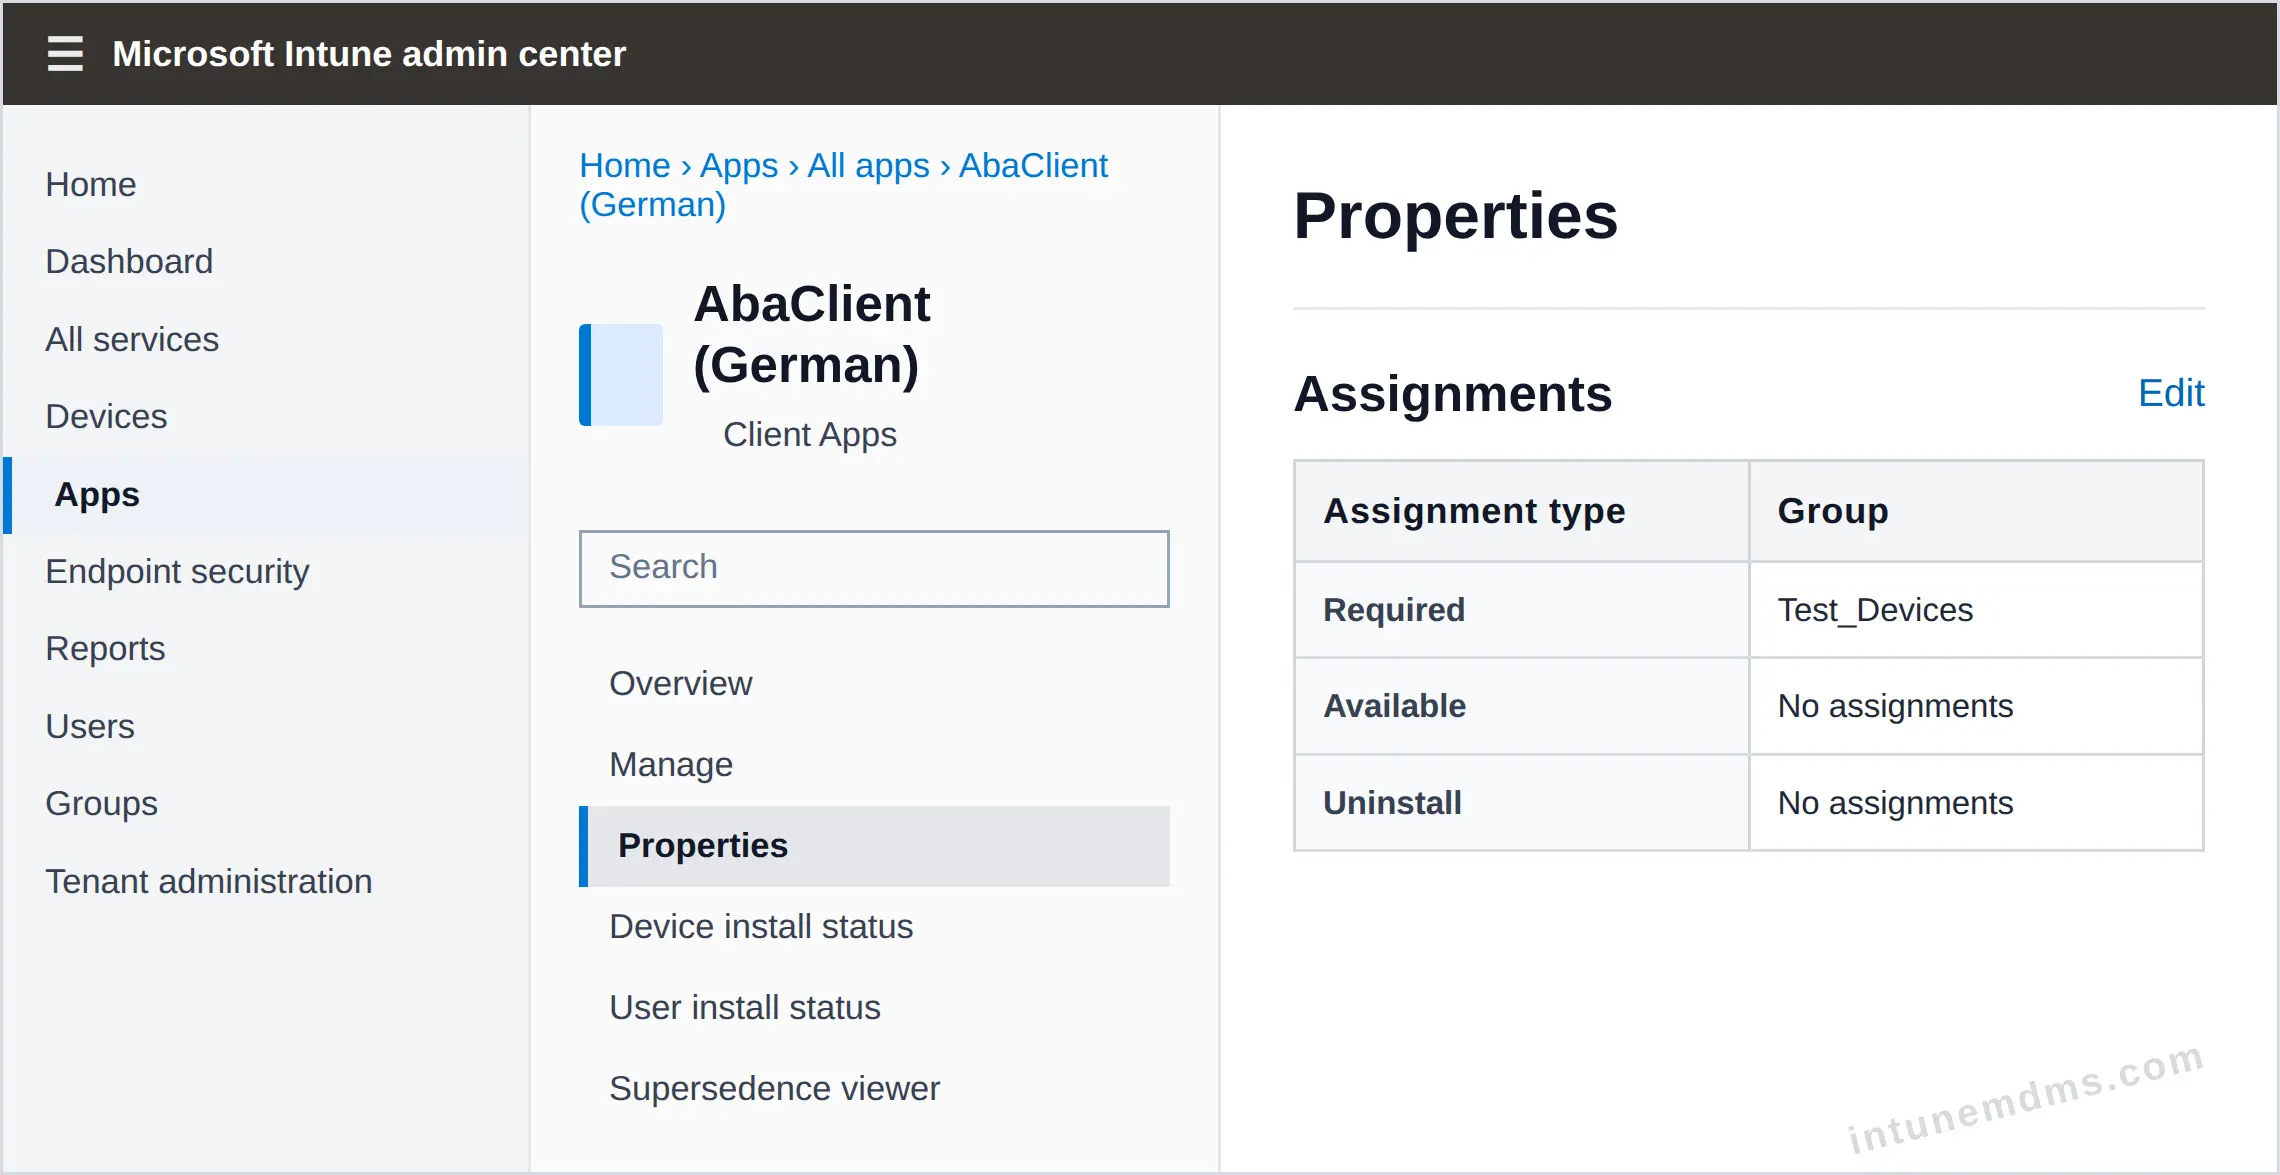This screenshot has width=2280, height=1175.
Task: Edit the Assignments section
Action: (x=2171, y=393)
